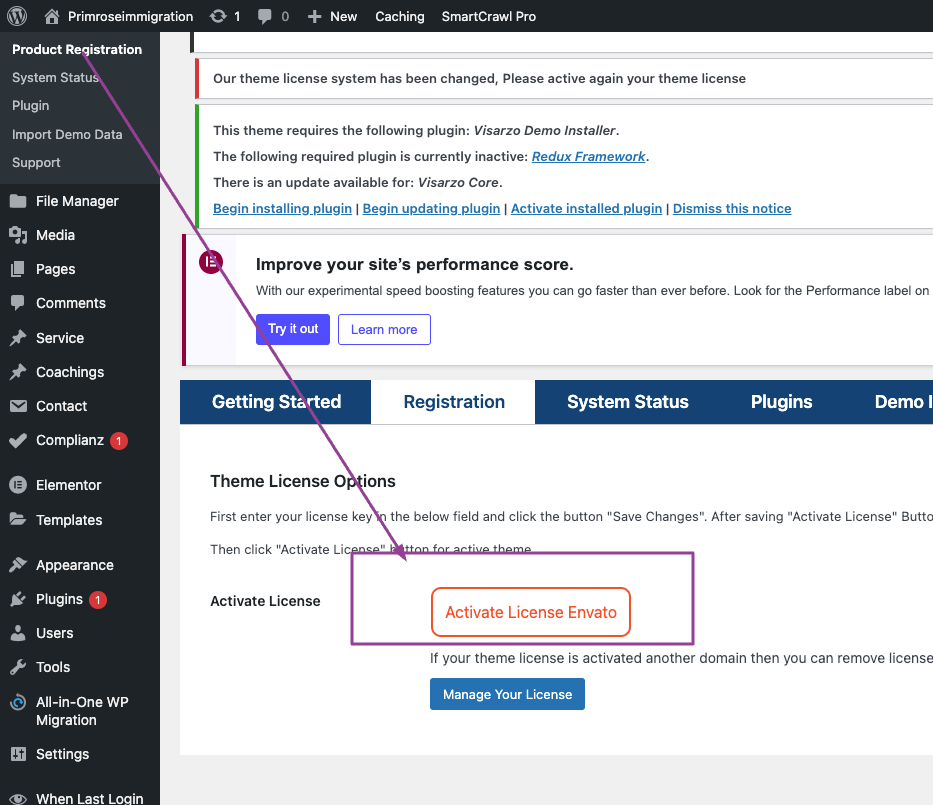The image size is (933, 805).
Task: Click the Service pin icon
Action: (18, 337)
